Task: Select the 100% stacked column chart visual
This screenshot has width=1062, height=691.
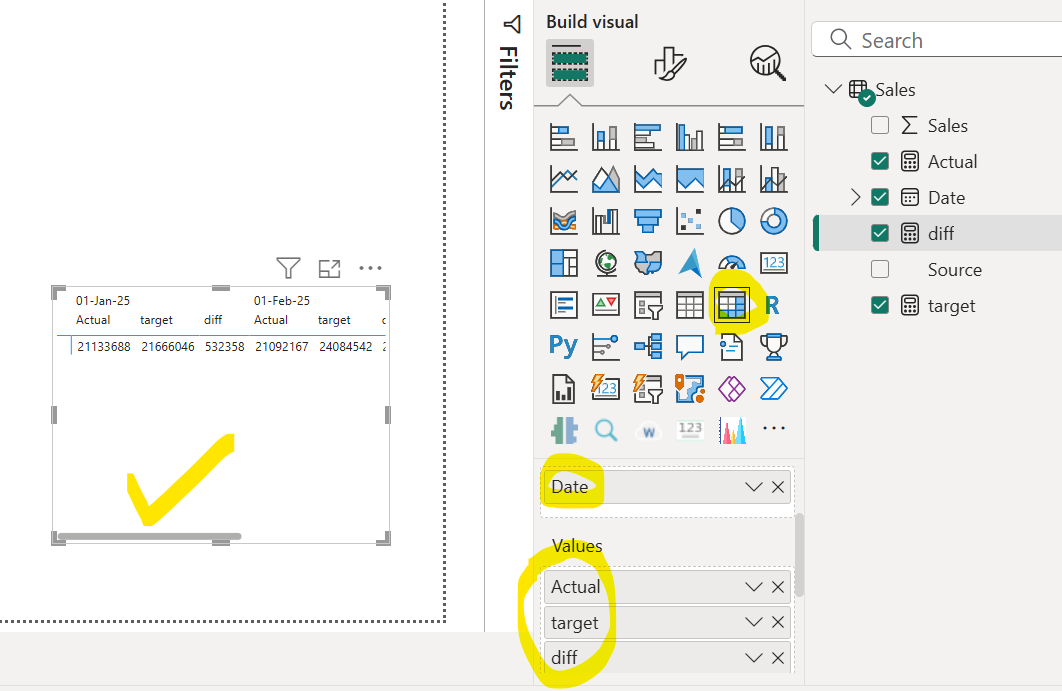Action: 773,138
